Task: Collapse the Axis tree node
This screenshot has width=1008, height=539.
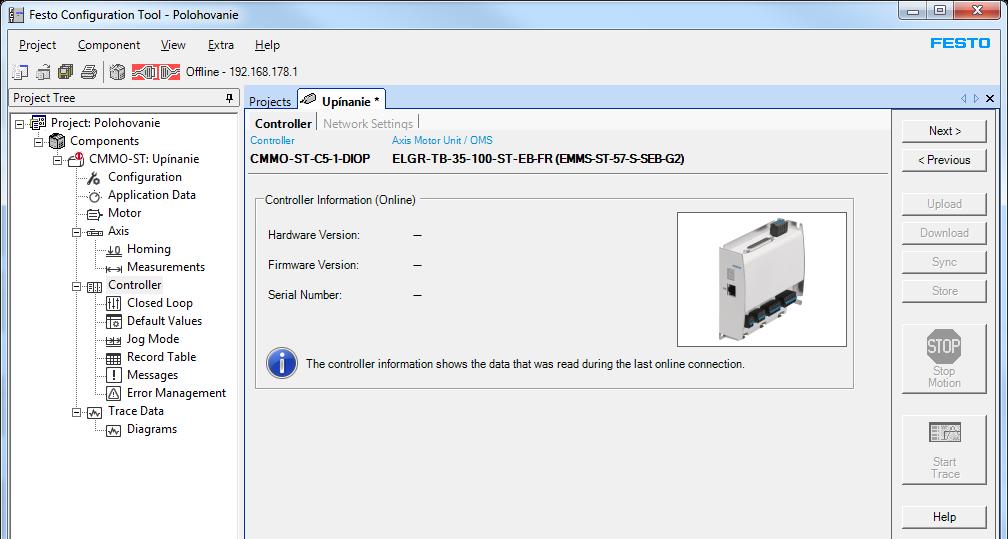Action: 76,232
